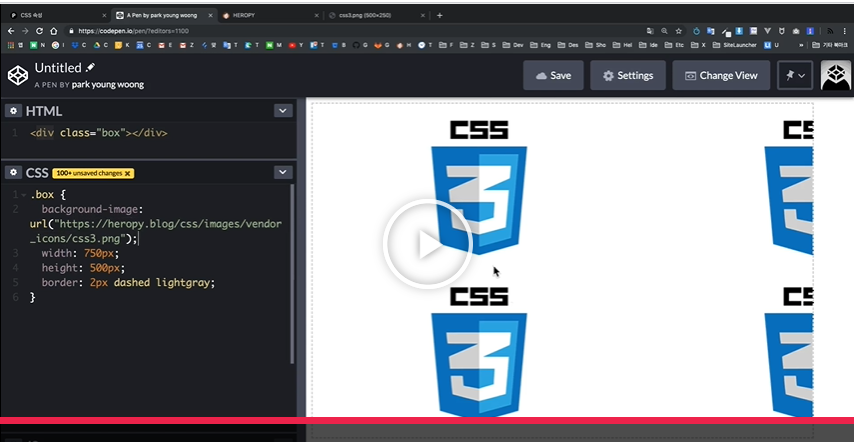The height and width of the screenshot is (442, 854).
Task: Go forward in browser history
Action: (x=25, y=31)
